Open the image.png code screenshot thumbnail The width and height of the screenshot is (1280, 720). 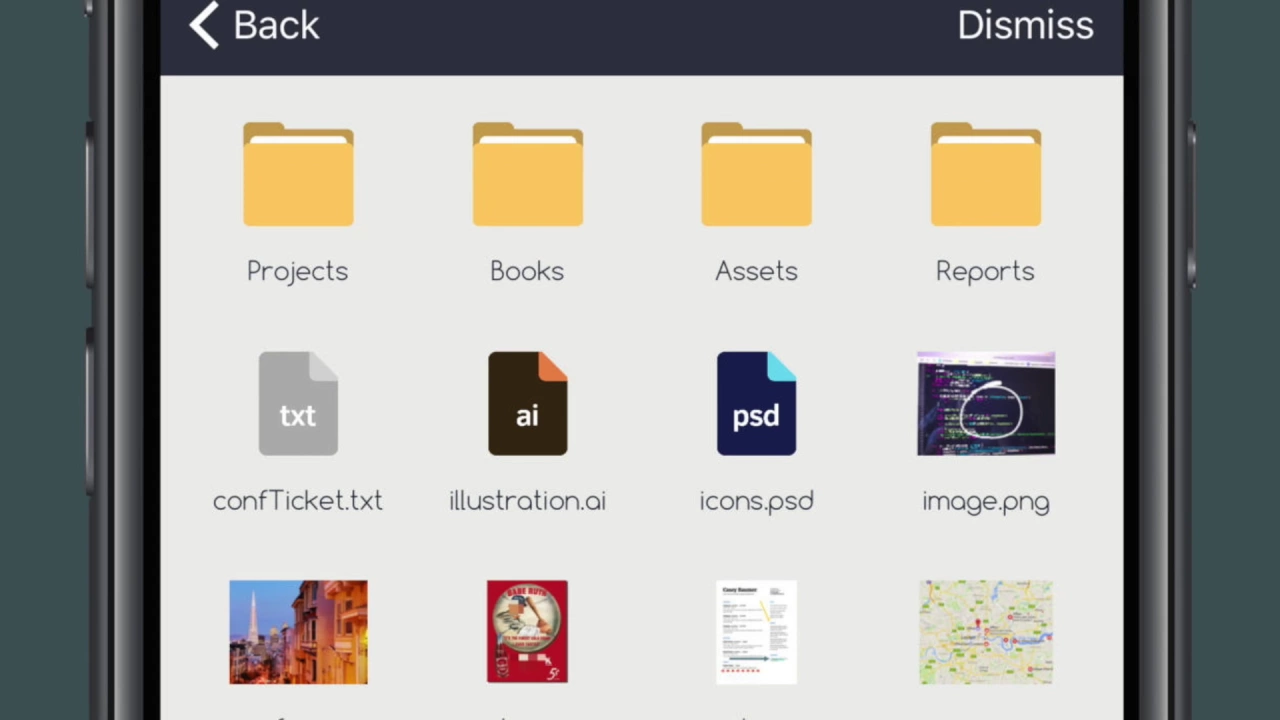tap(986, 403)
